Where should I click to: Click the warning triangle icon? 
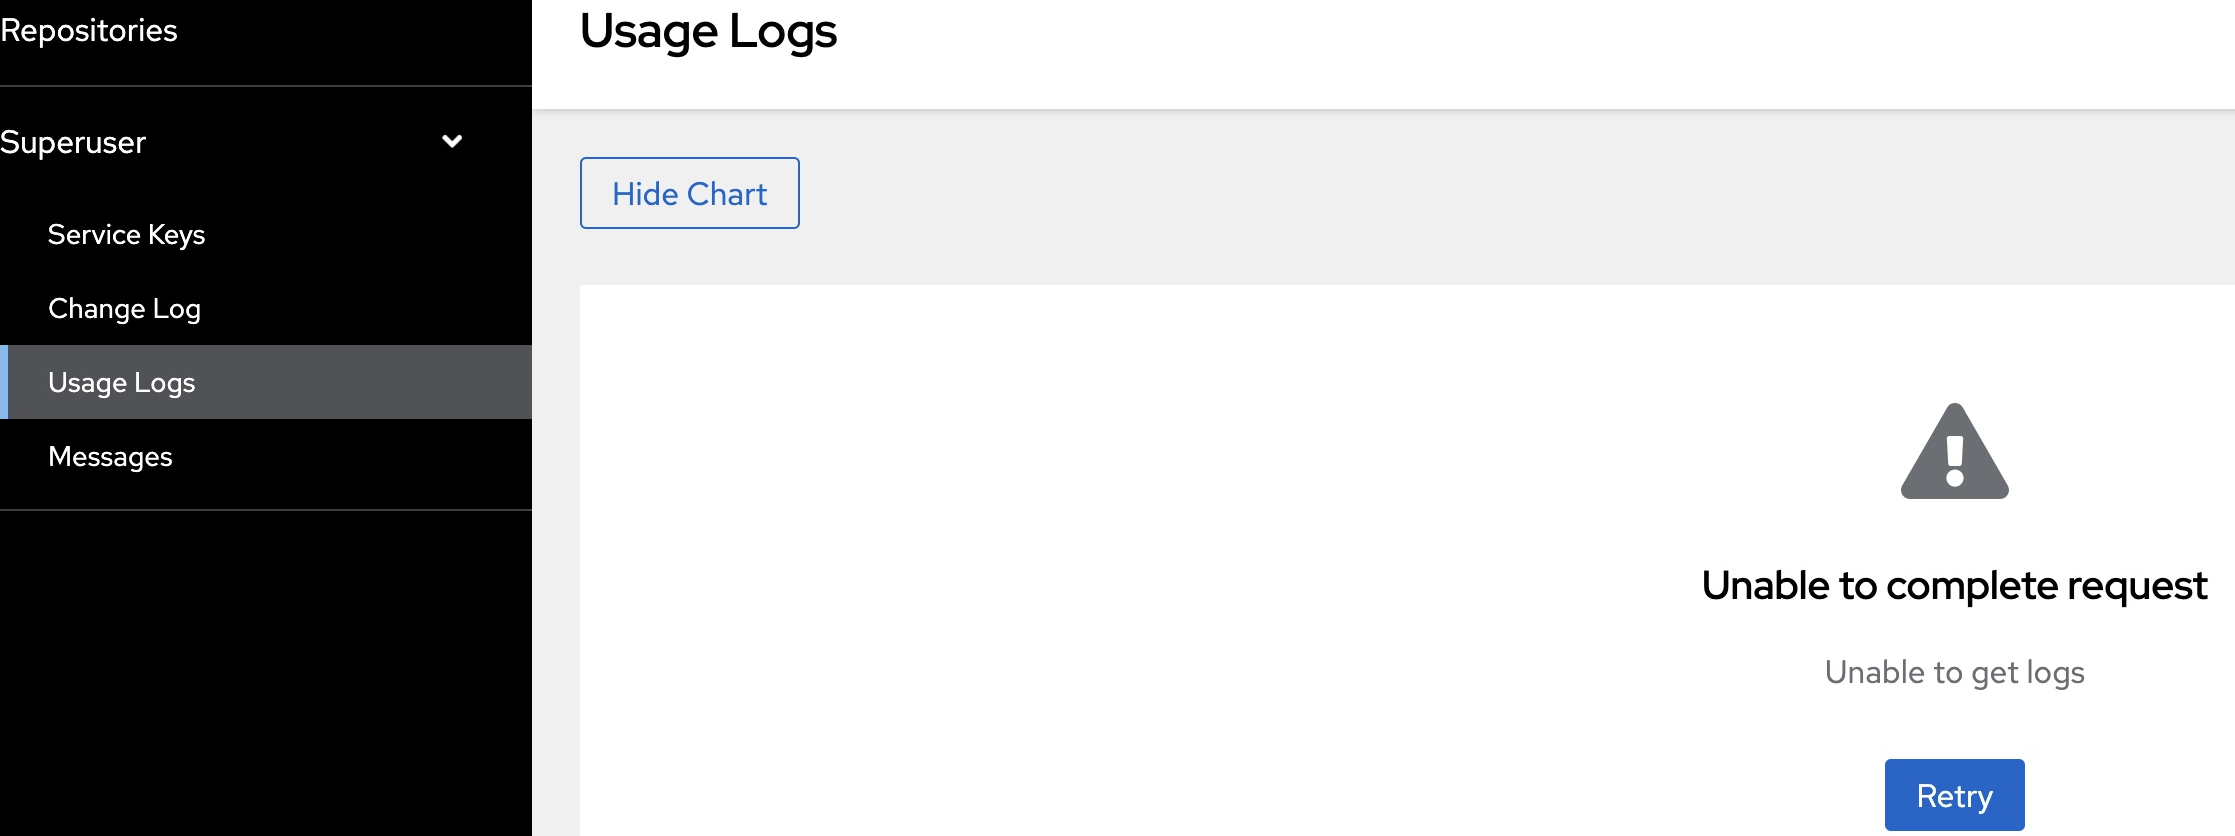(x=1954, y=452)
